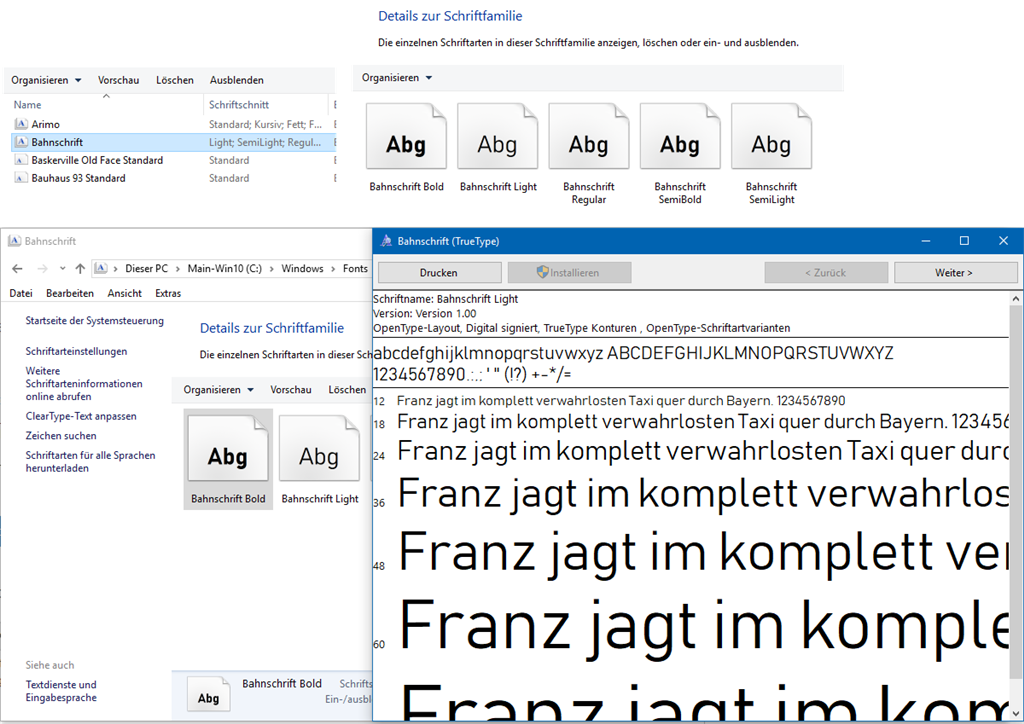Open Organisieren dropdown in Bahnschrift window
1024x724 pixels.
218,390
